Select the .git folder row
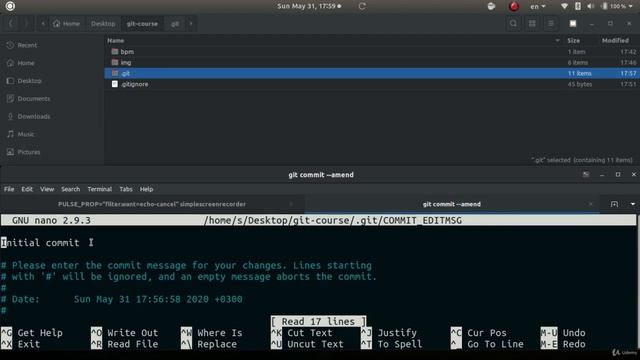640x360 pixels. click(371, 73)
